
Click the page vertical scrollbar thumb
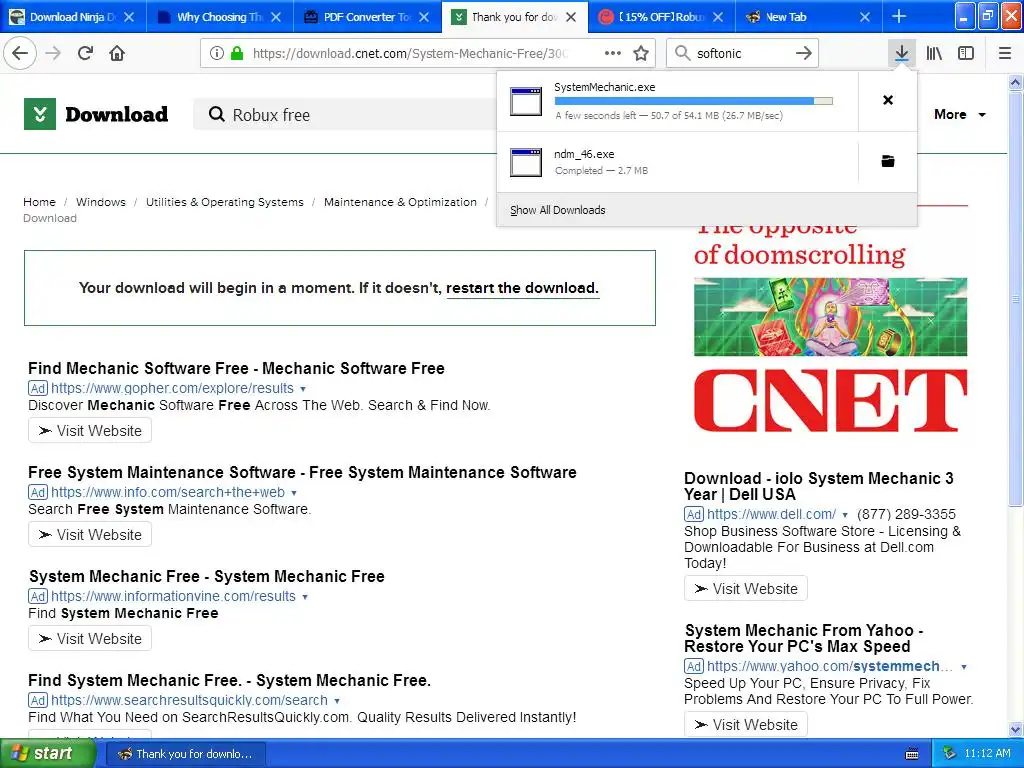1016,298
